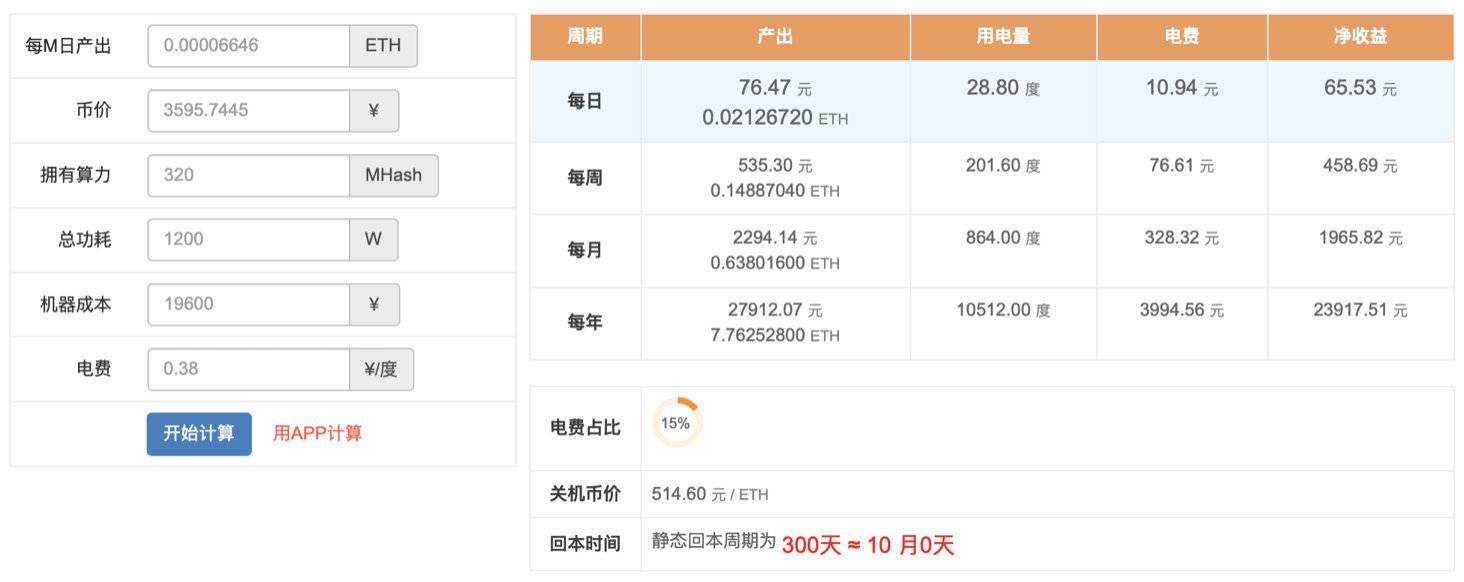Click the ¥ unit label next to coin price
1464x582 pixels.
point(373,110)
